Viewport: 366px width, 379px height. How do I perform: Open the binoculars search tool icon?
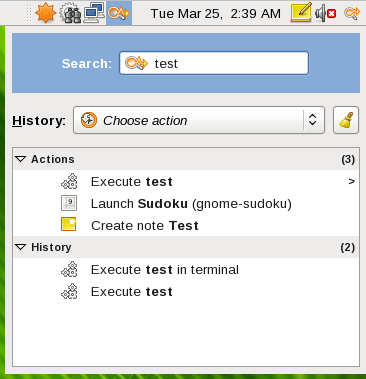(70, 13)
